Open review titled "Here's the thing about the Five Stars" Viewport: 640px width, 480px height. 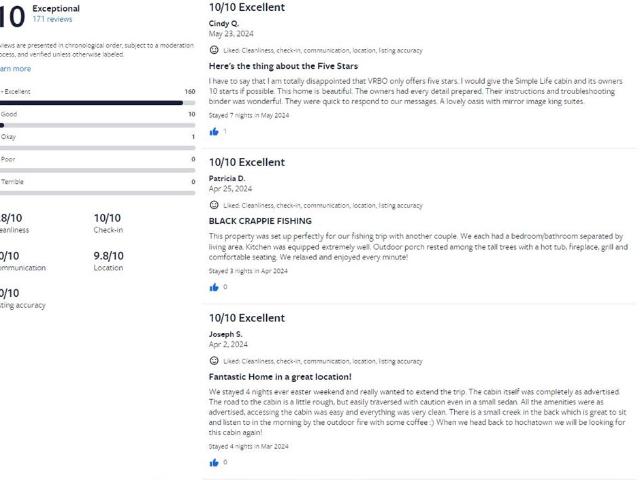click(283, 66)
